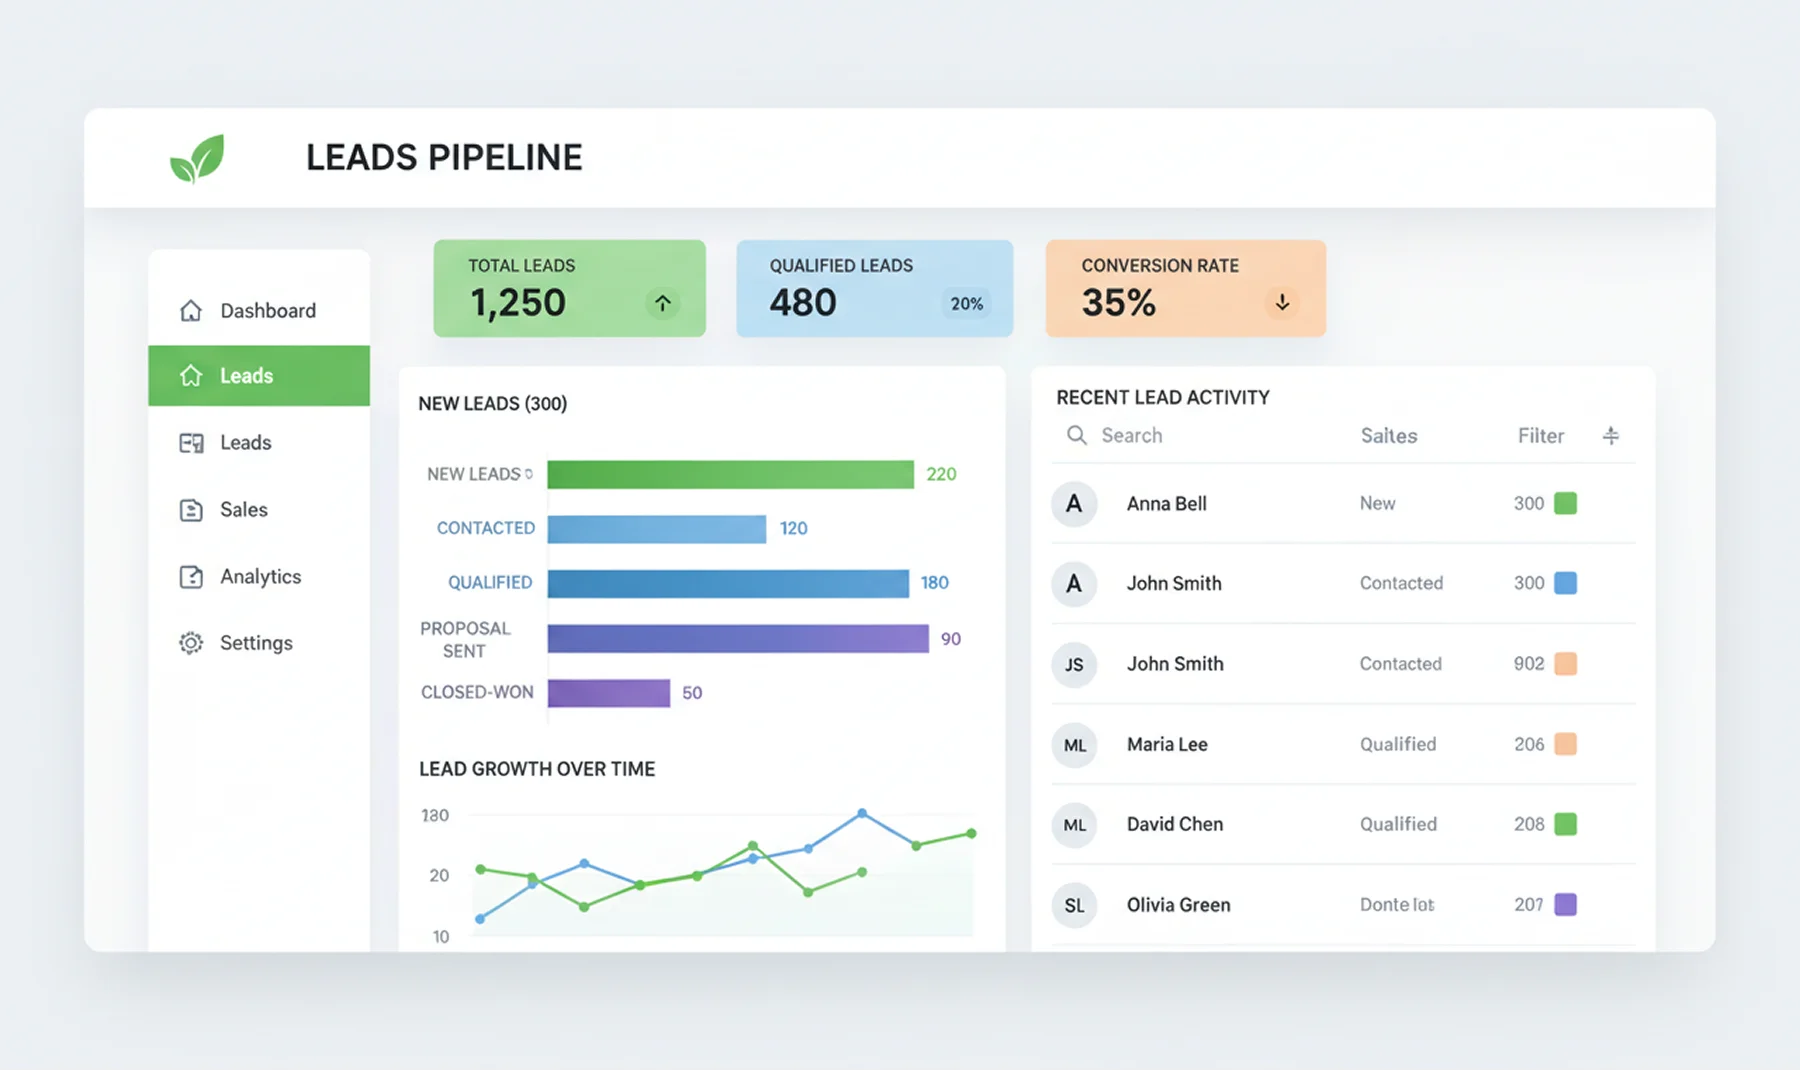Select the highlighted green Leads menu item
The image size is (1800, 1080).
(259, 376)
